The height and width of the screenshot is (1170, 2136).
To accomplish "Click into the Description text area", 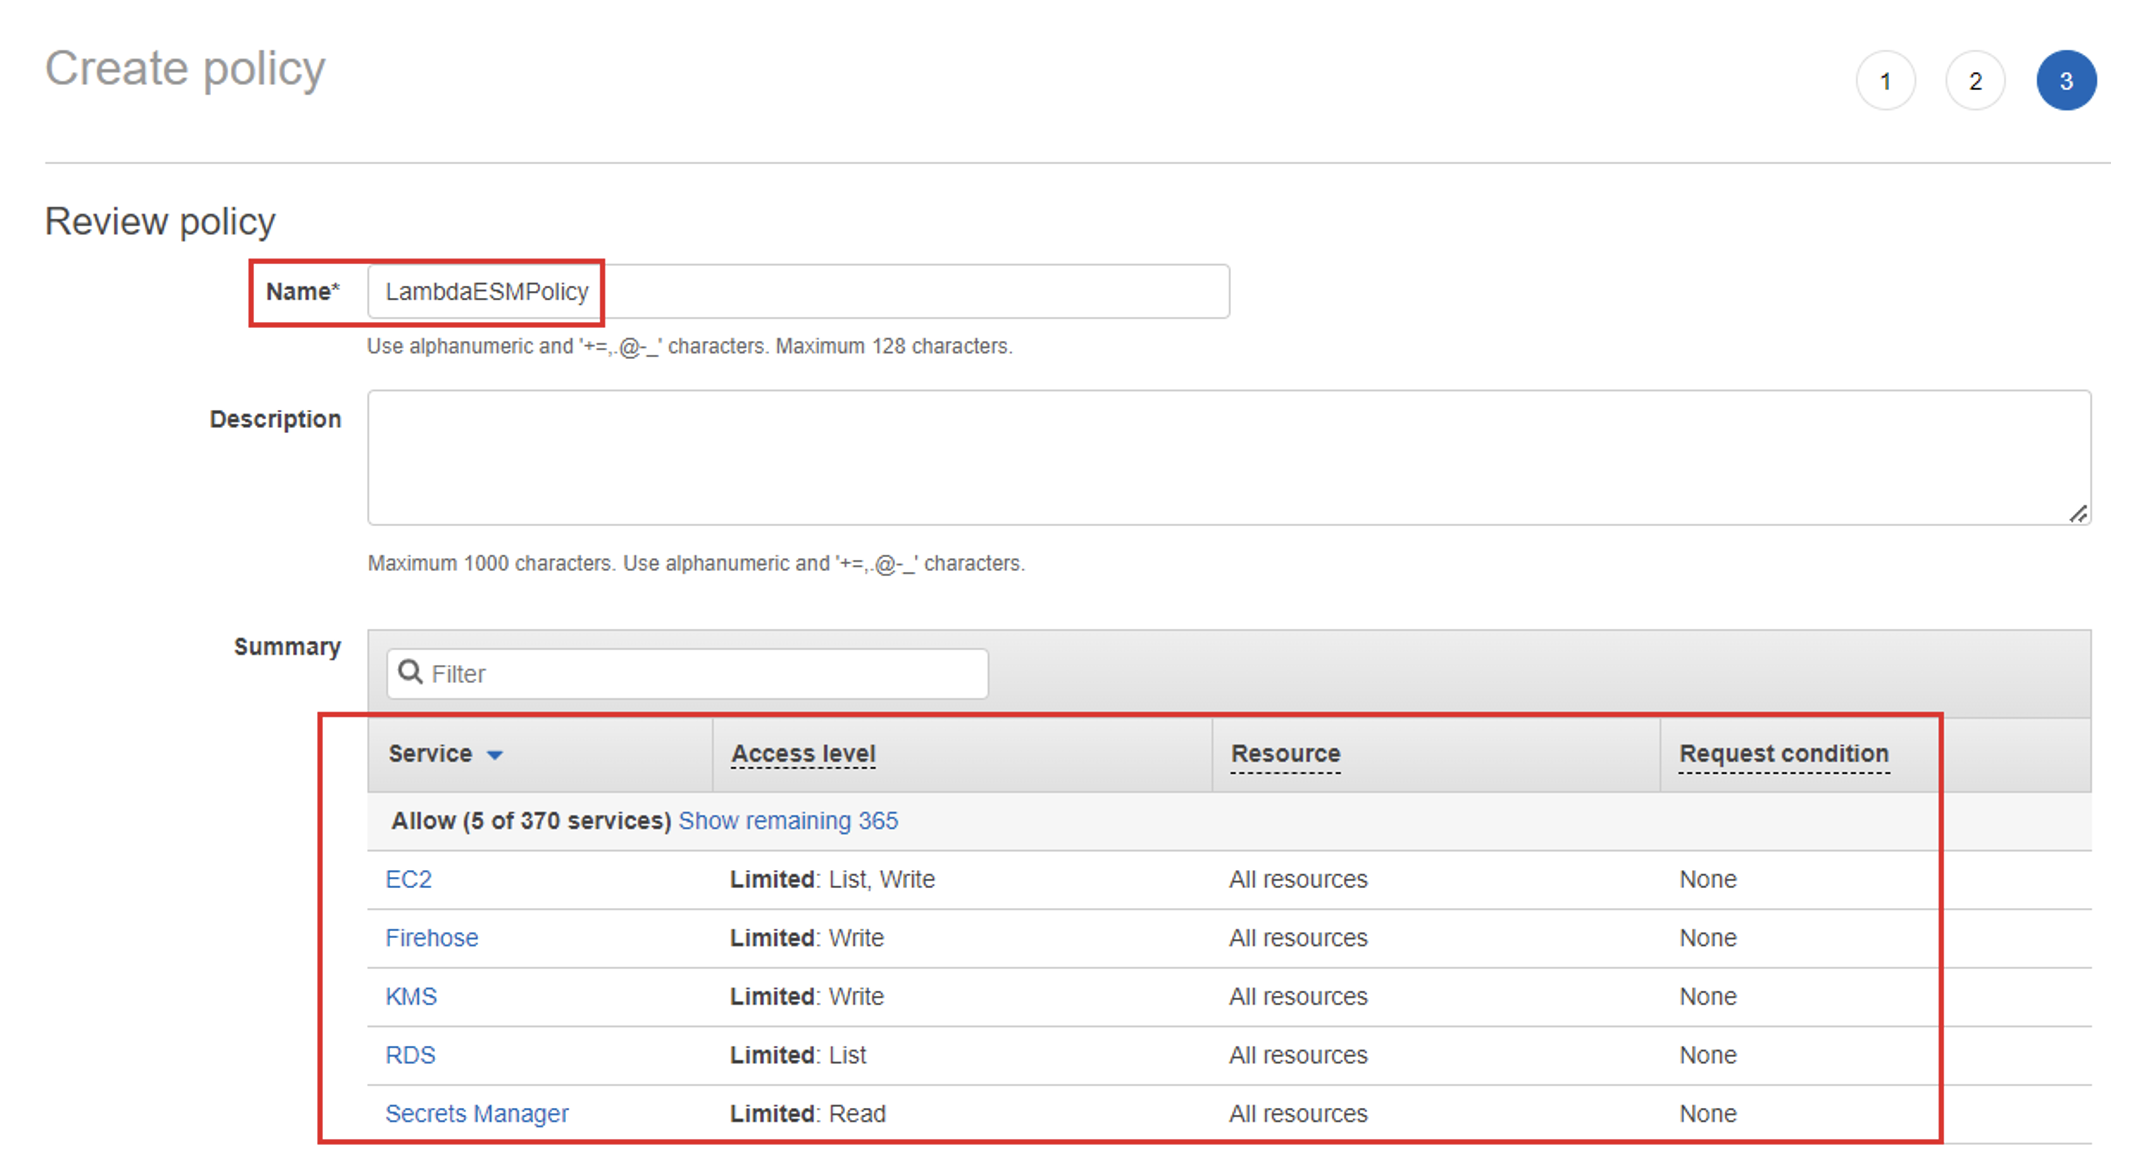I will [1228, 457].
